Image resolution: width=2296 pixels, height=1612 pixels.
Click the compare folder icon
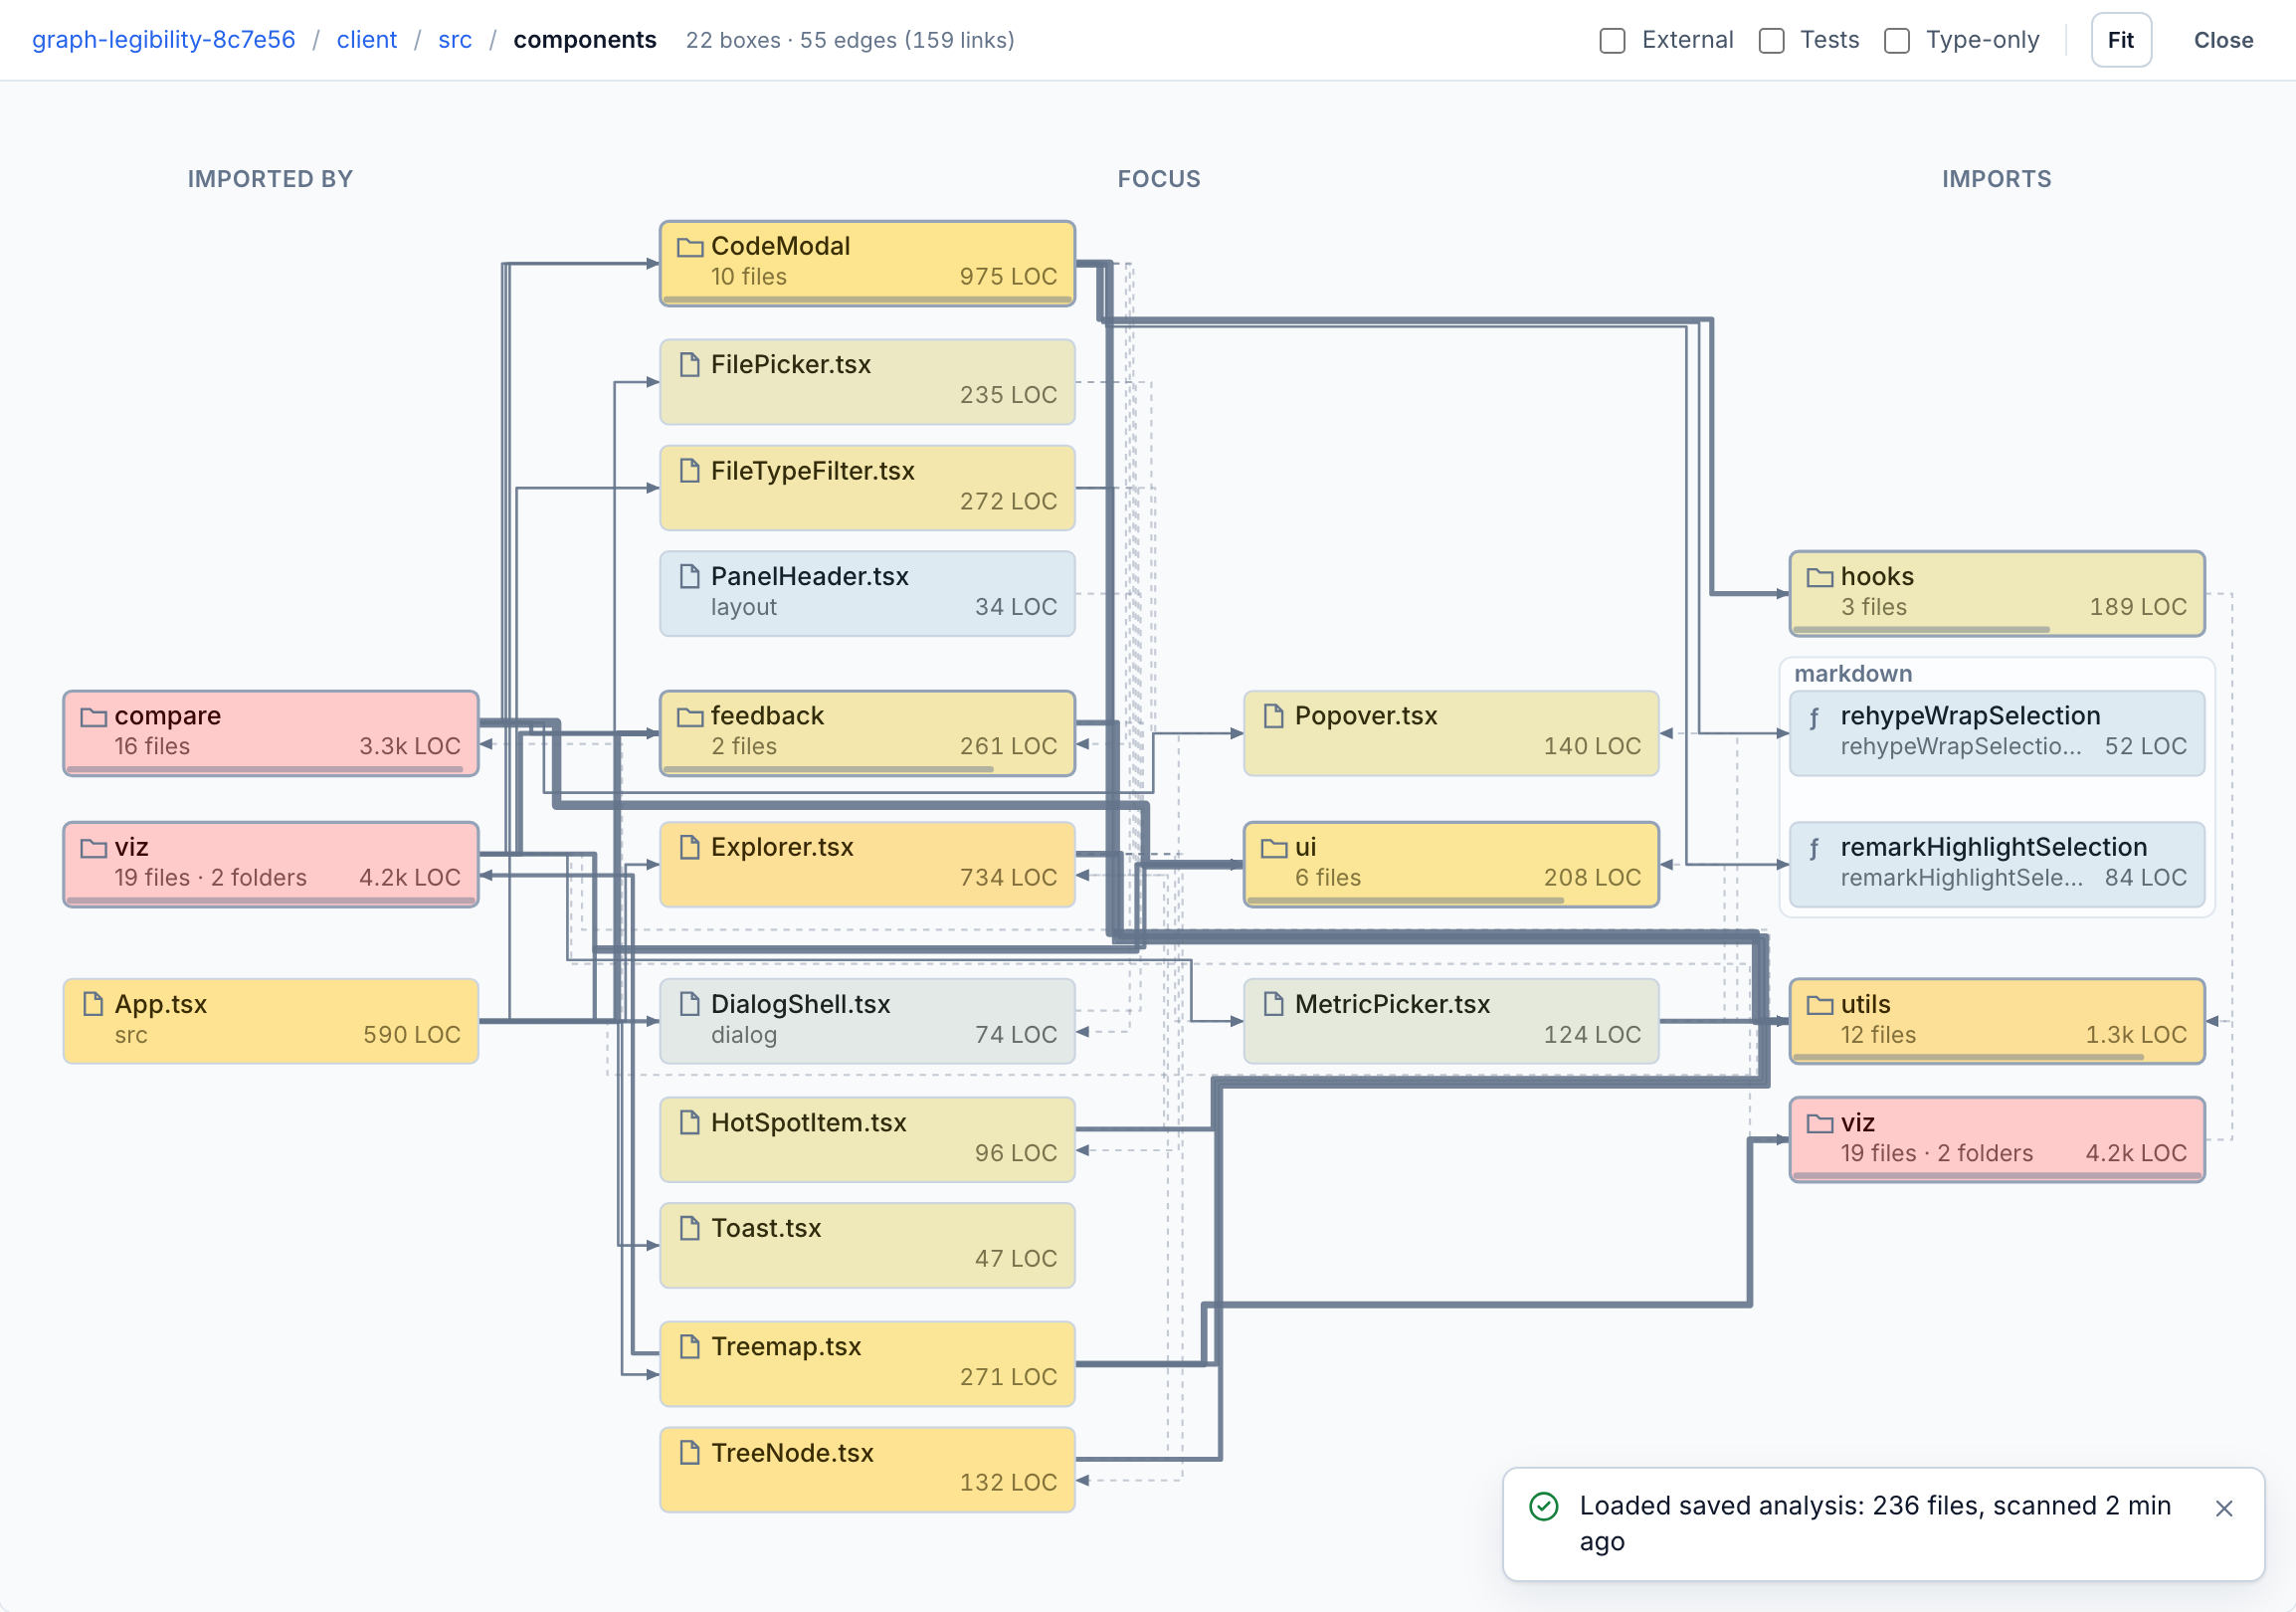(93, 717)
